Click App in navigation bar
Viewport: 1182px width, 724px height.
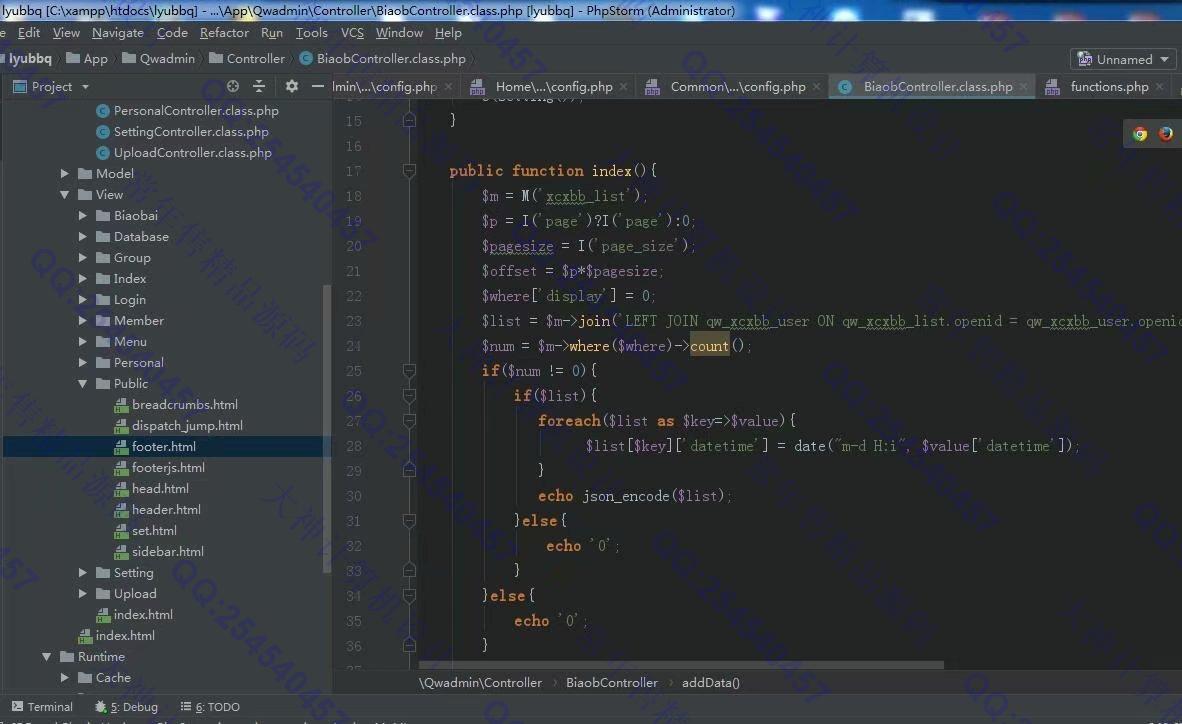tap(87, 59)
